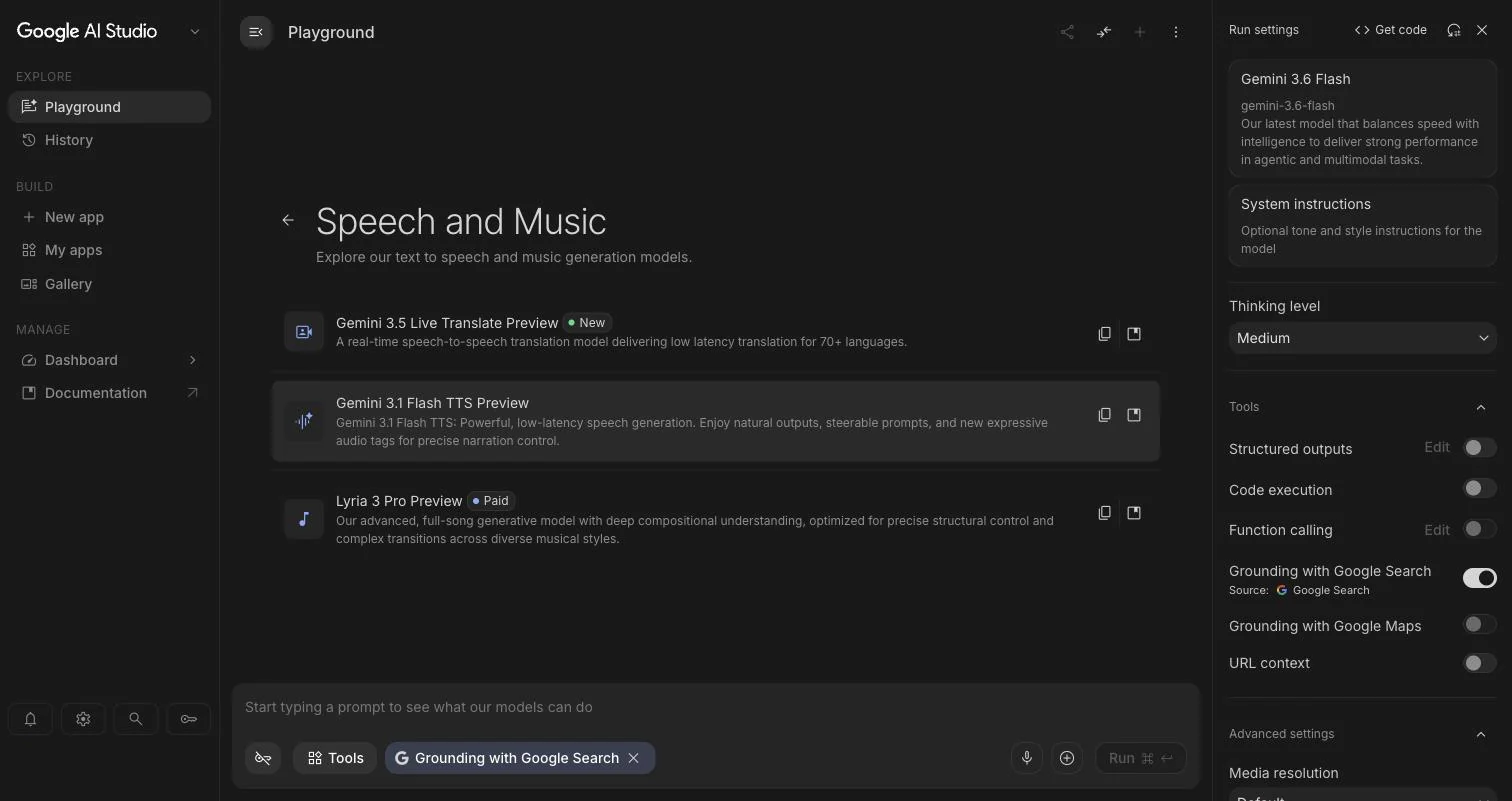Image resolution: width=1512 pixels, height=801 pixels.
Task: Open the System instructions card
Action: 1362,225
